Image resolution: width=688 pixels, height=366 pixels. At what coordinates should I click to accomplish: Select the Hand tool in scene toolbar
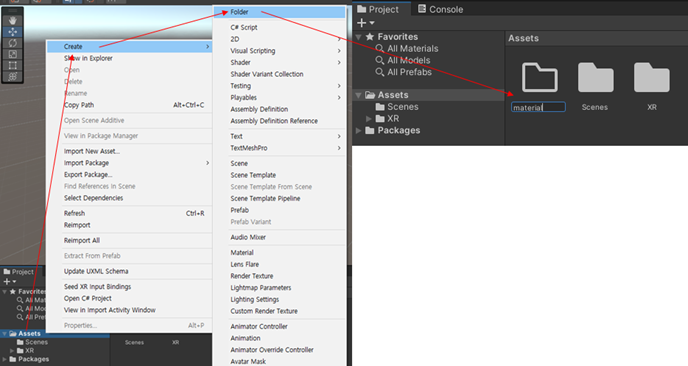(x=12, y=20)
